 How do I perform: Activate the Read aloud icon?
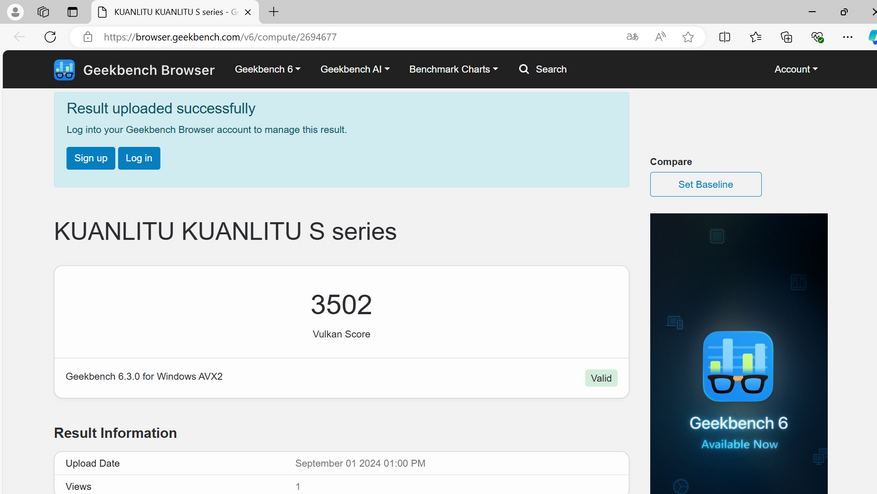[x=660, y=37]
